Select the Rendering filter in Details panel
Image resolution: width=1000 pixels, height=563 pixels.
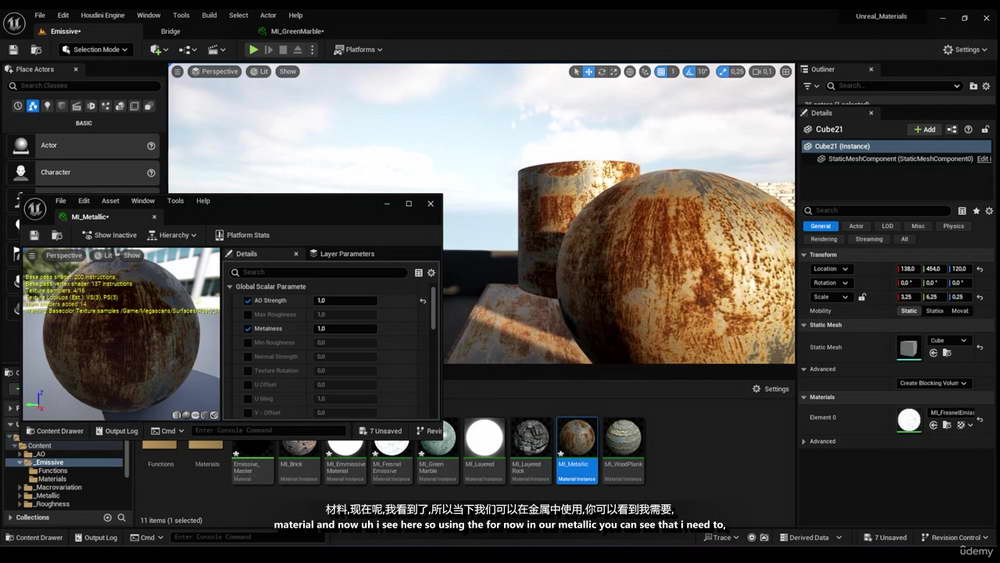click(x=823, y=239)
